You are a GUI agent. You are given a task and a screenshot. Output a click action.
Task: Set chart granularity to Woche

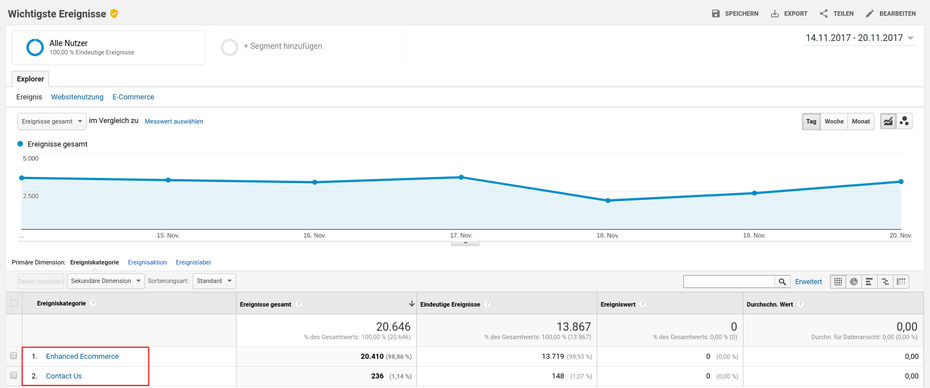pos(833,121)
